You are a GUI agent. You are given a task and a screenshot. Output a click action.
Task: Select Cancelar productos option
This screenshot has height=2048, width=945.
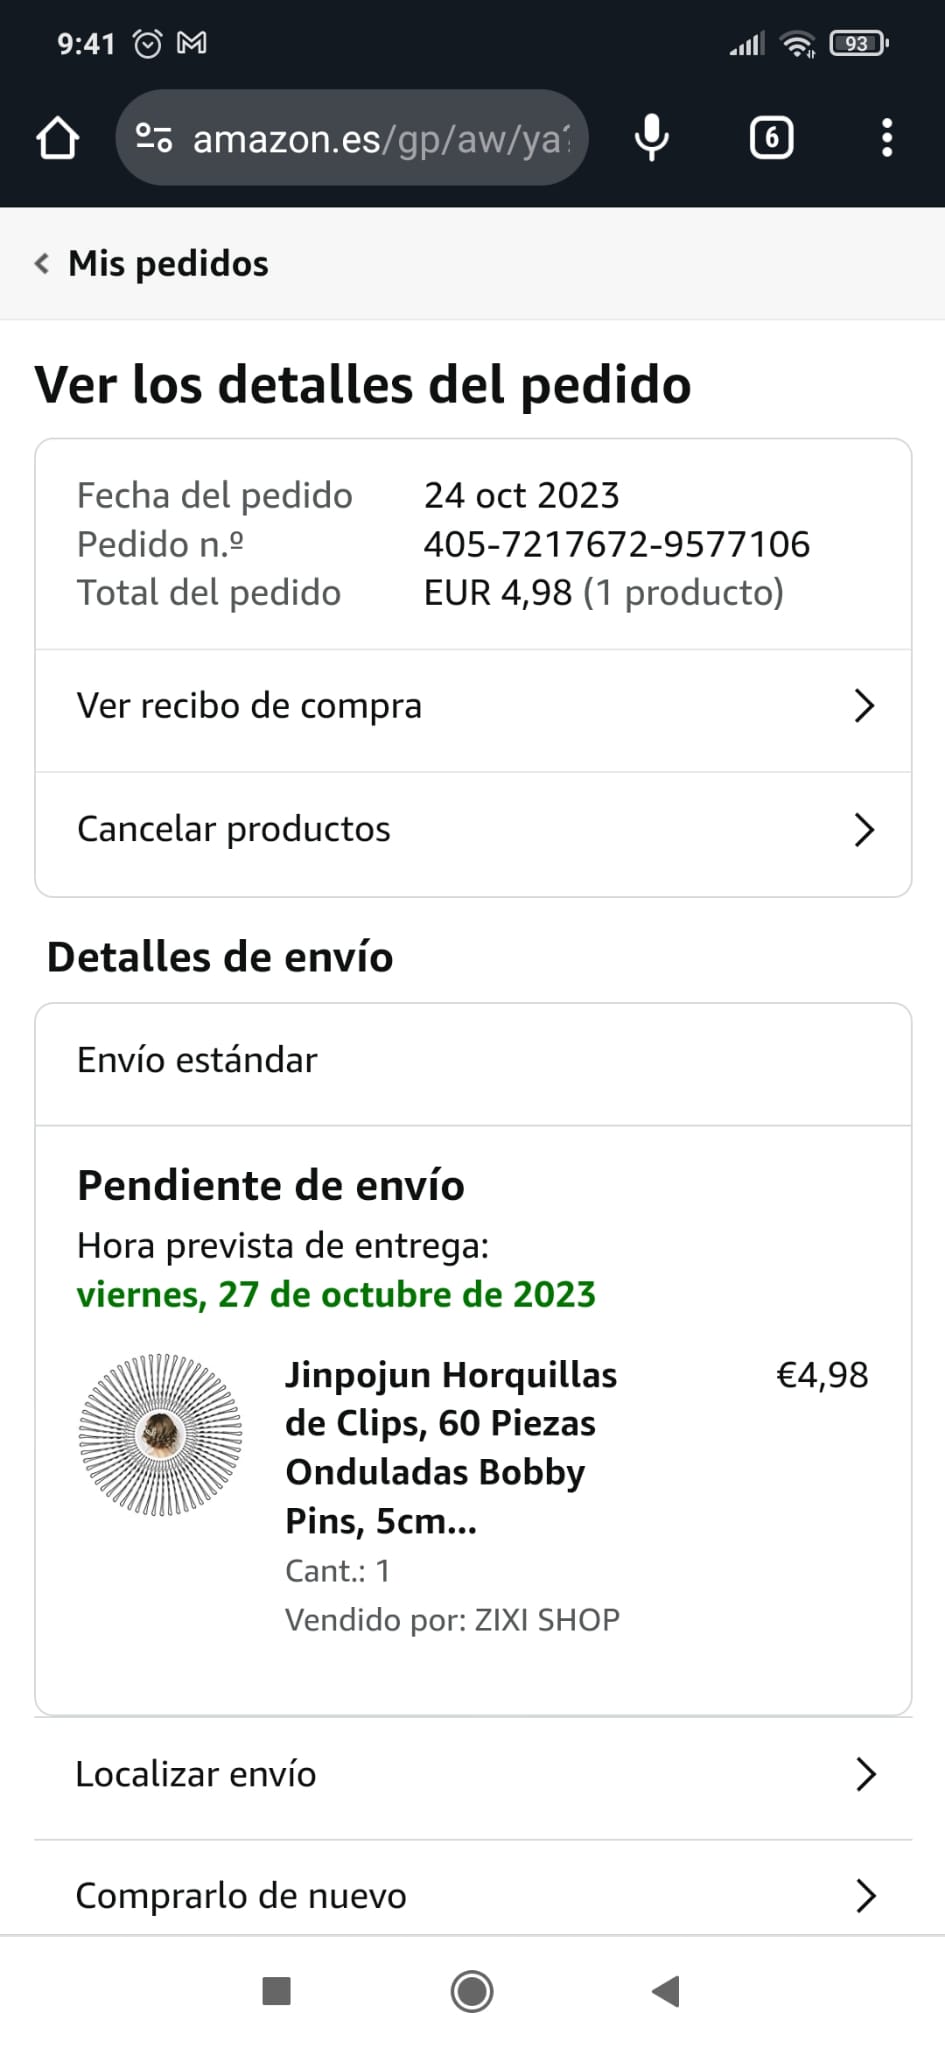[x=234, y=829]
